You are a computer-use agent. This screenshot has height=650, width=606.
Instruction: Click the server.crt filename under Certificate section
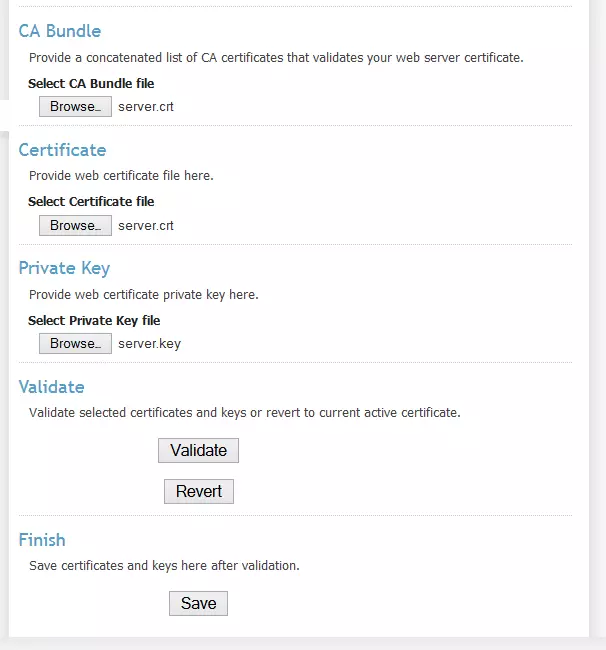(x=146, y=226)
